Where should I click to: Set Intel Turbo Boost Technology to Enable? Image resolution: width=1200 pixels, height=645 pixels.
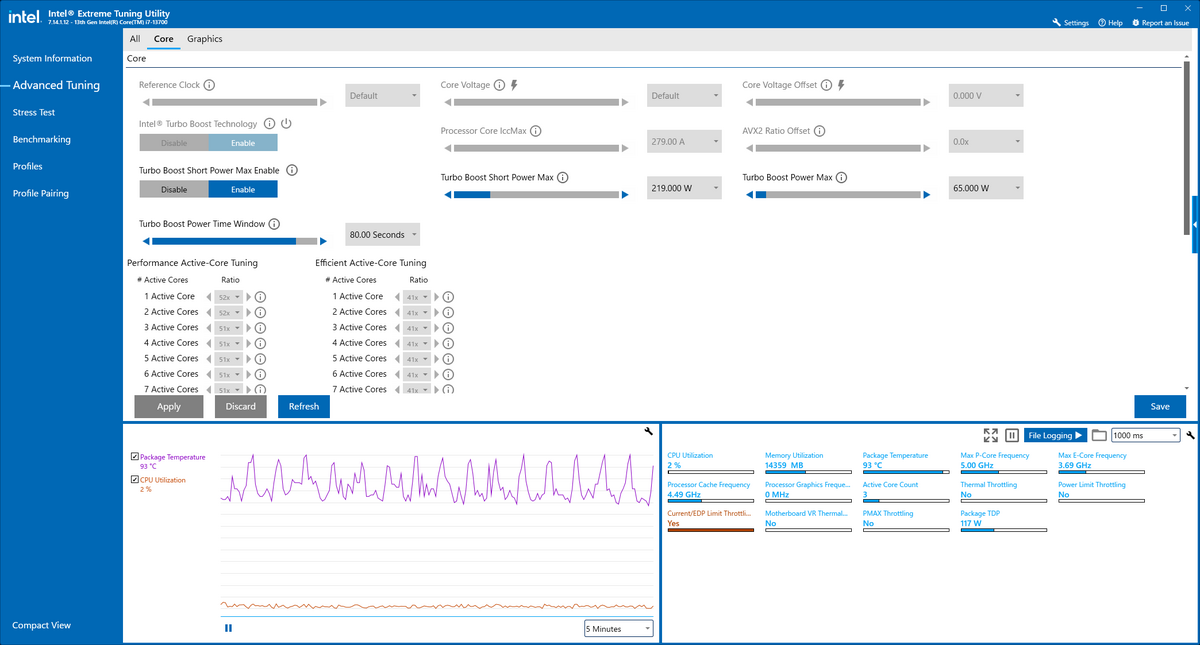(243, 143)
